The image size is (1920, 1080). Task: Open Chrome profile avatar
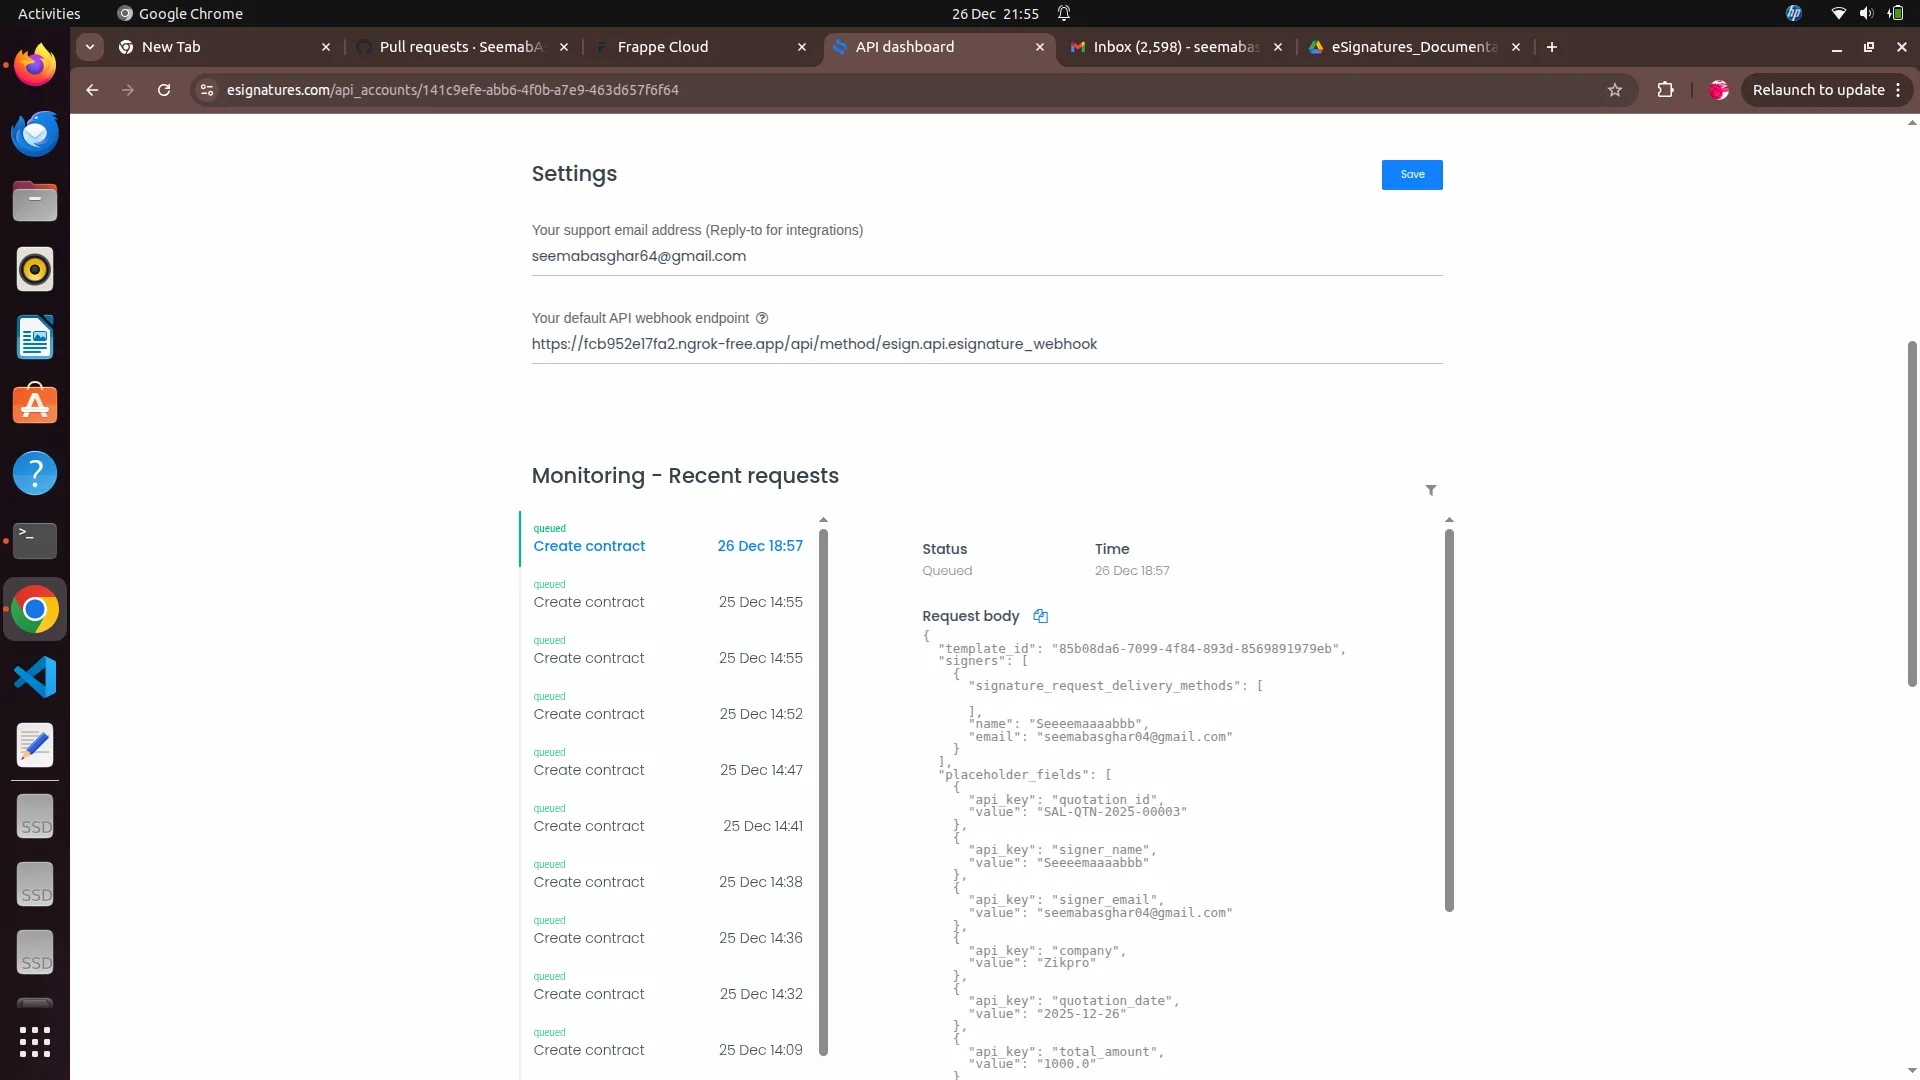(x=1719, y=90)
